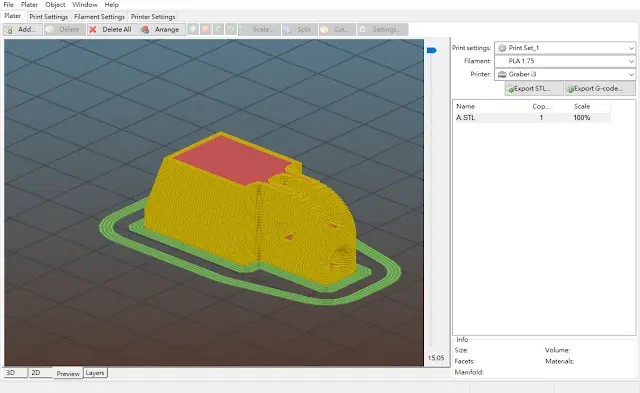Select the A.STL row in object list
The width and height of the screenshot is (640, 393).
[x=532, y=118]
